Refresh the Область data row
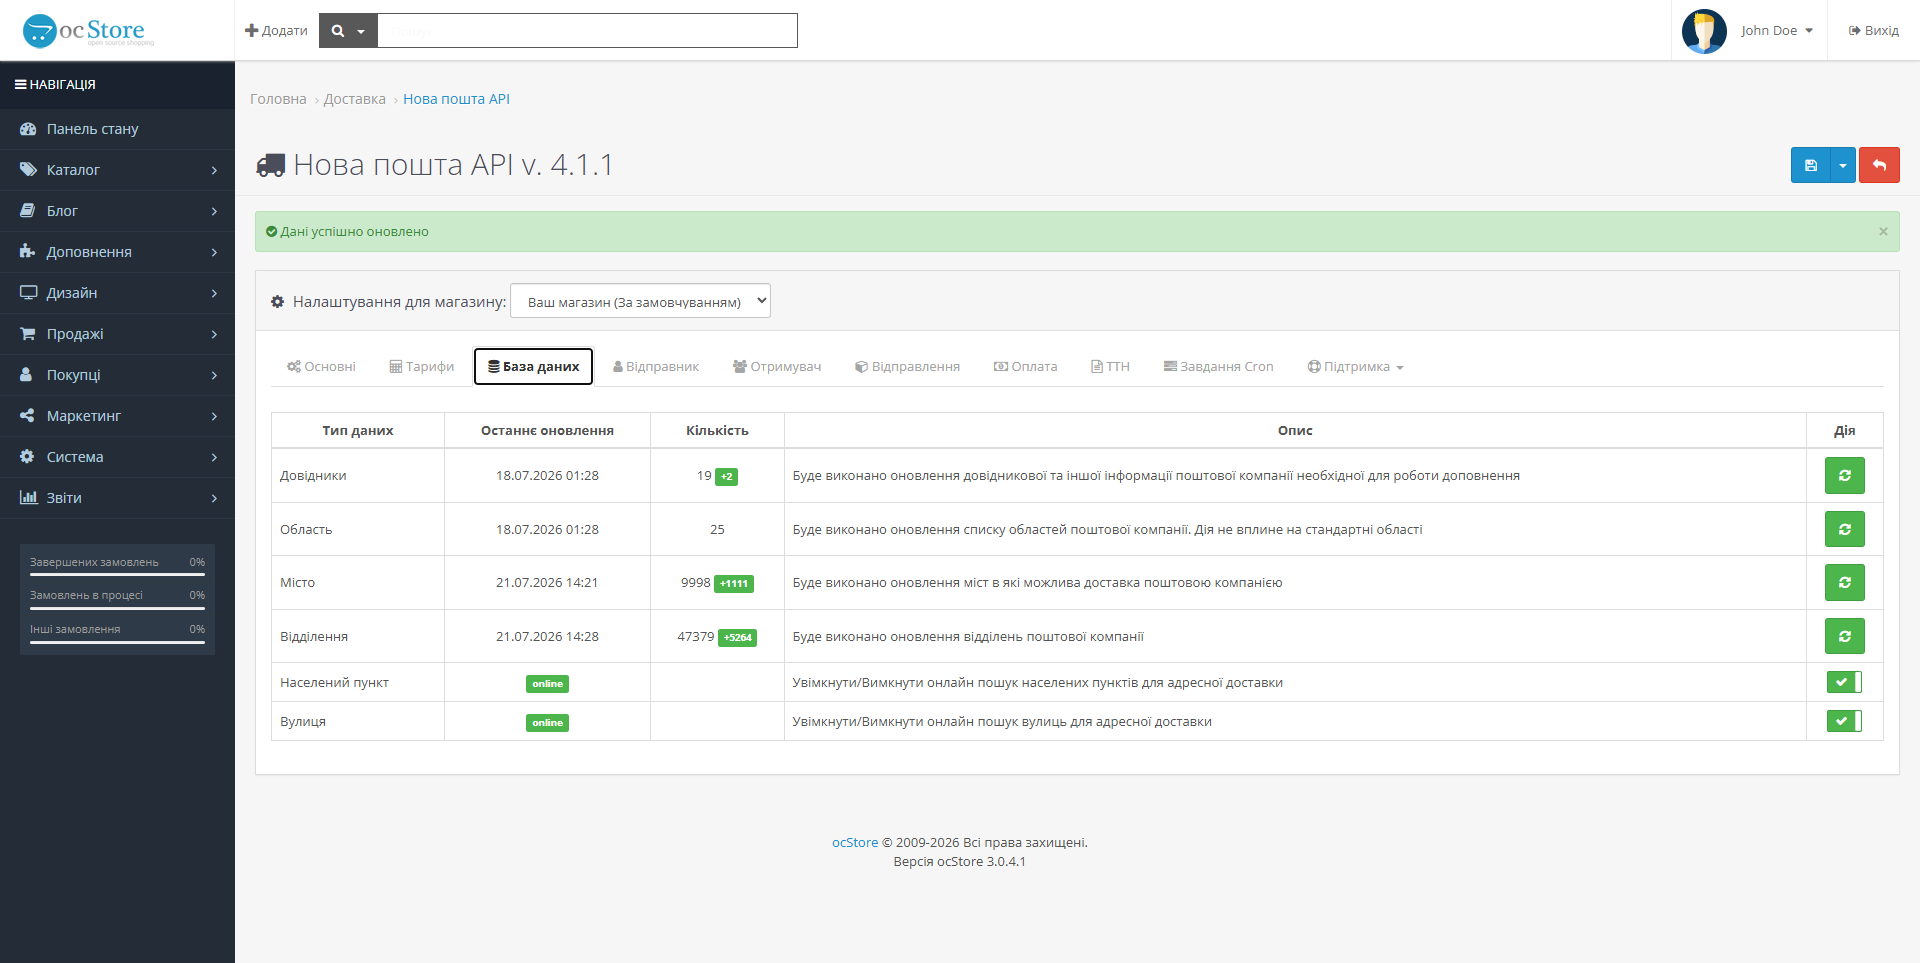The width and height of the screenshot is (1920, 963). coord(1844,529)
